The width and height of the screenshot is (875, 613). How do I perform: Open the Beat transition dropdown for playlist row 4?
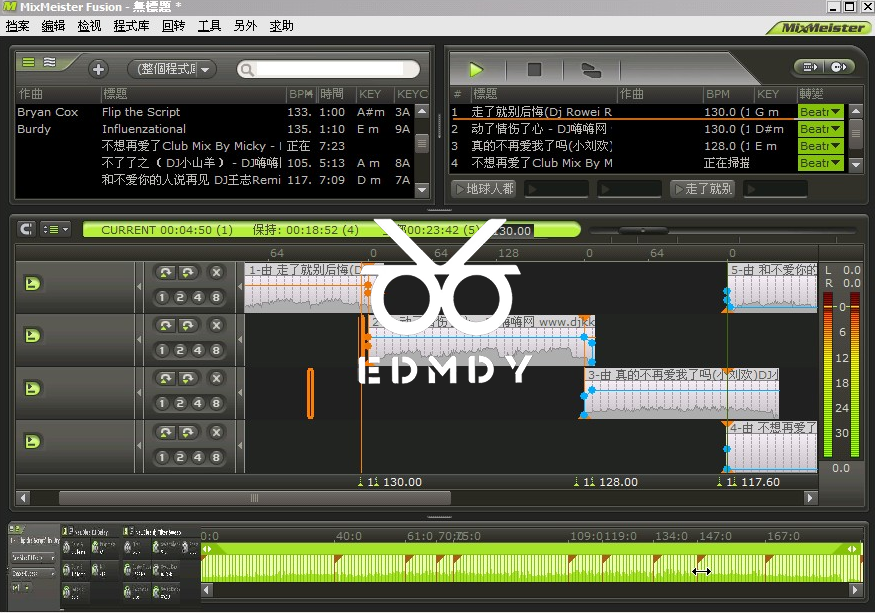[x=820, y=163]
